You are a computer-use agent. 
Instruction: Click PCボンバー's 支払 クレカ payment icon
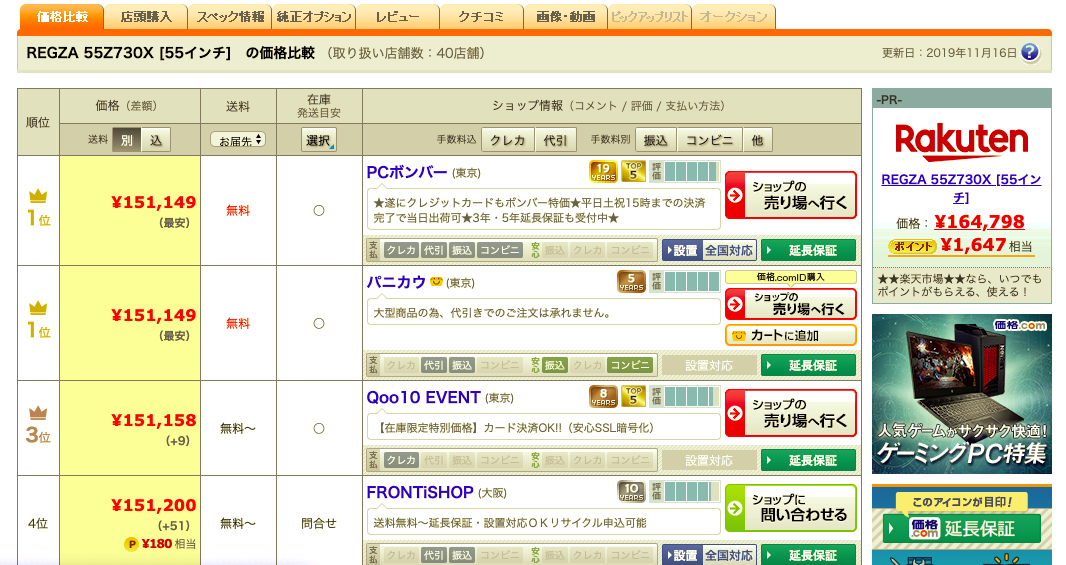pyautogui.click(x=401, y=250)
